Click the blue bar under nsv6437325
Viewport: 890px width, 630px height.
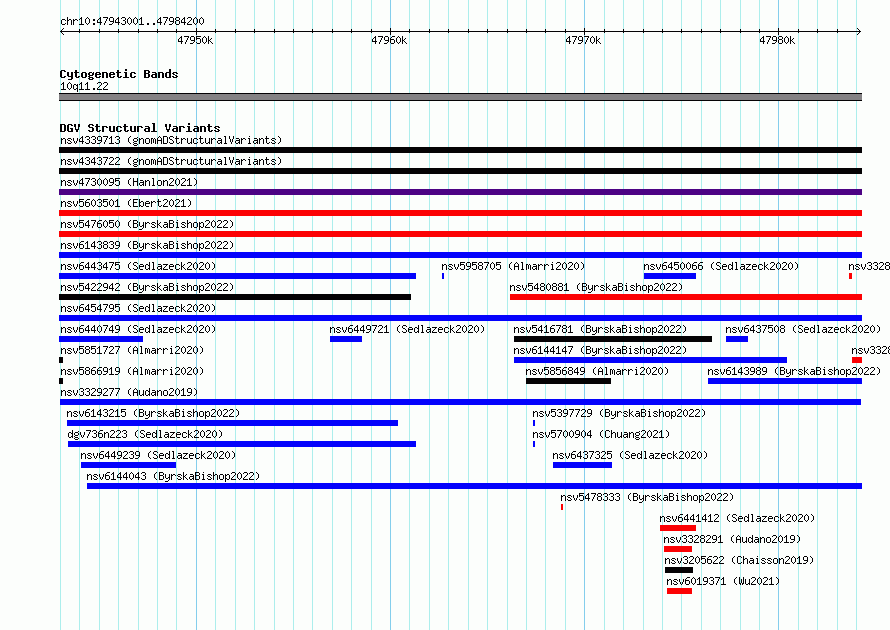click(582, 465)
